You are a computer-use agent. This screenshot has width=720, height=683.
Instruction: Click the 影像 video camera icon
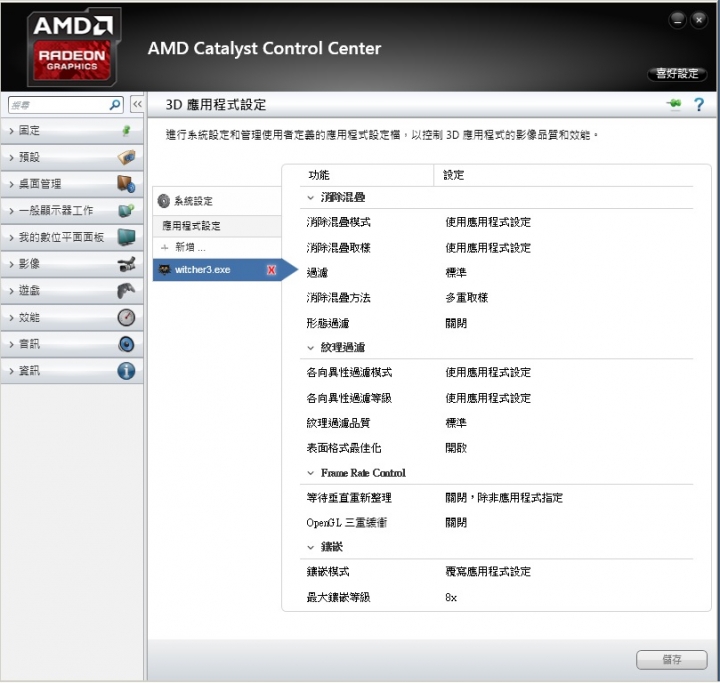coord(126,264)
